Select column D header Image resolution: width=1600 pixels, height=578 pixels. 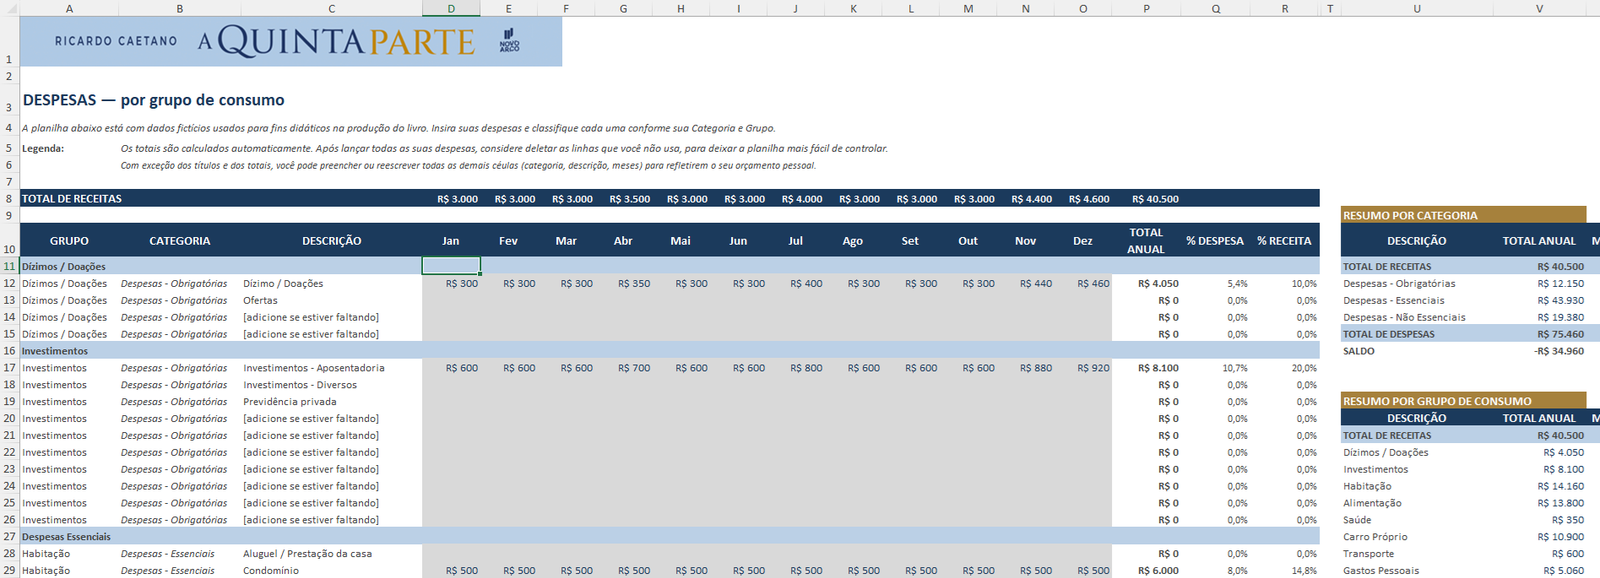(x=451, y=8)
